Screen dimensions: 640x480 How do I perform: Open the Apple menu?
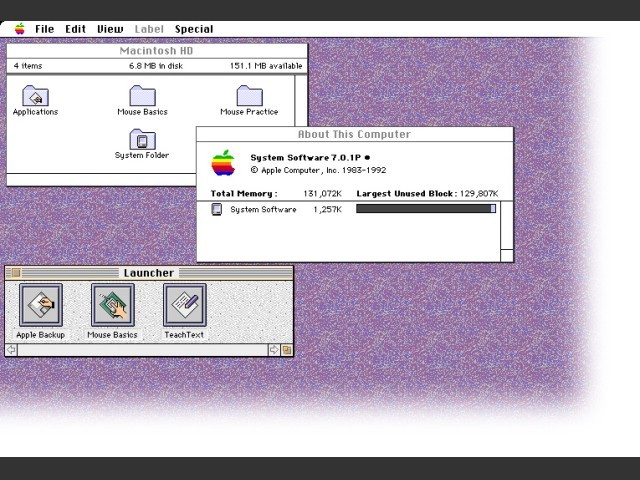(19, 29)
